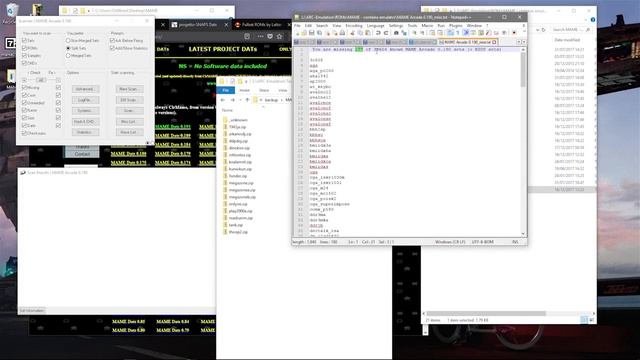
Task: Click Set Information button in Scan Results
Action: pyautogui.click(x=32, y=311)
